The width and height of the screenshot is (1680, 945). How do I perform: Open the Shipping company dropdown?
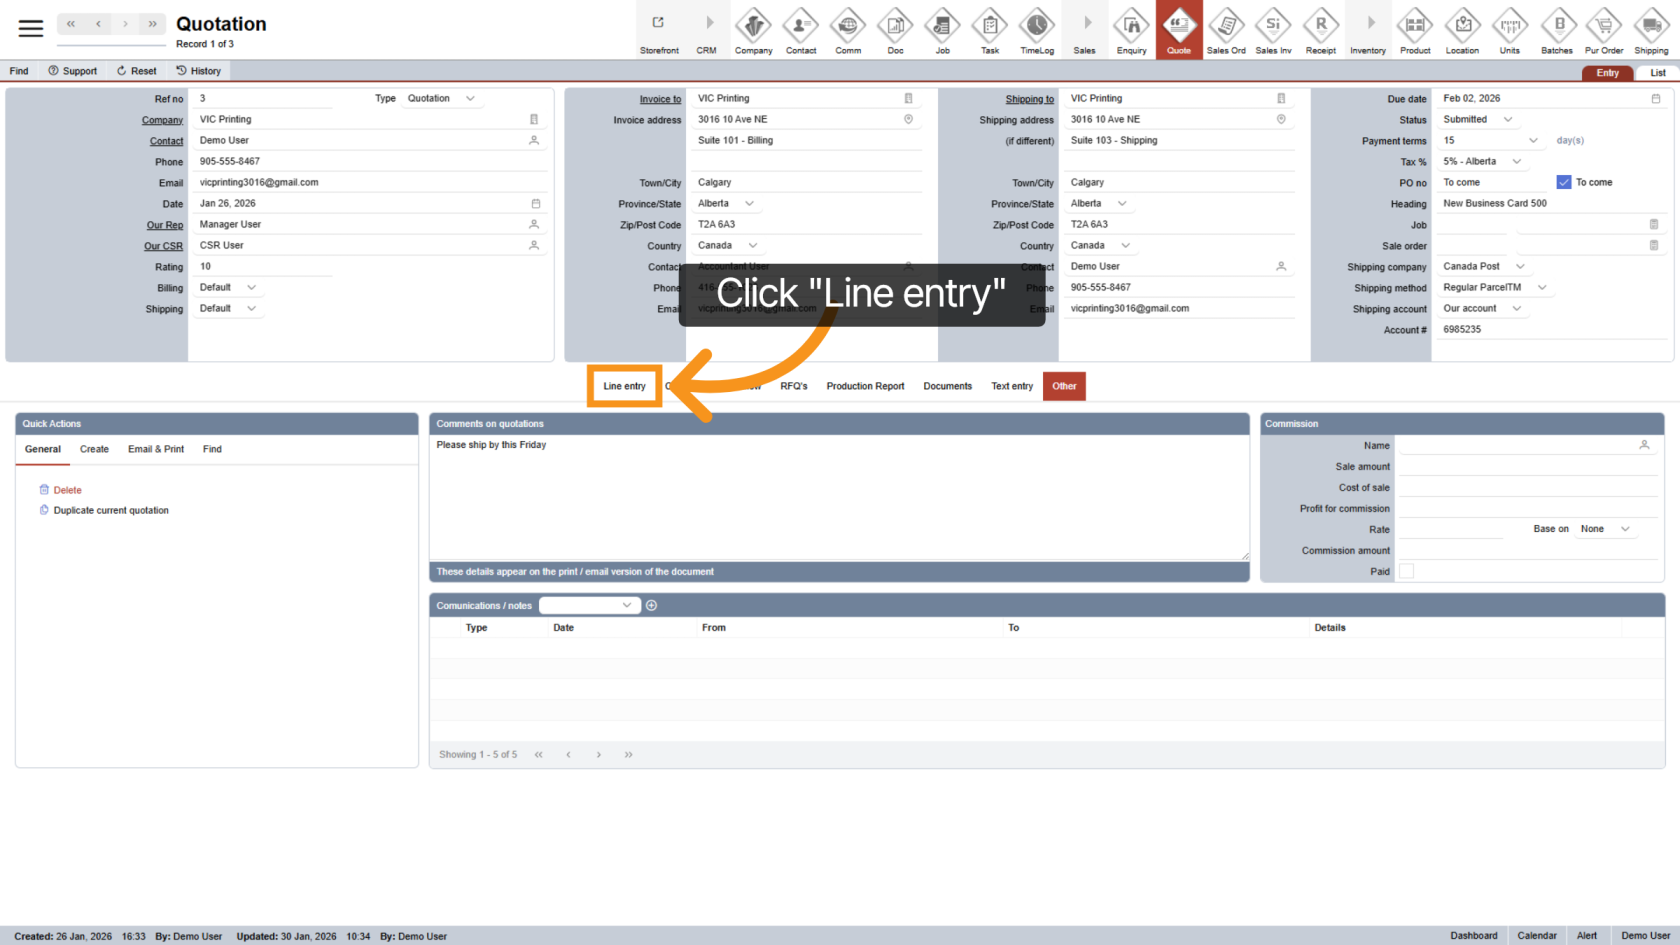click(1520, 267)
